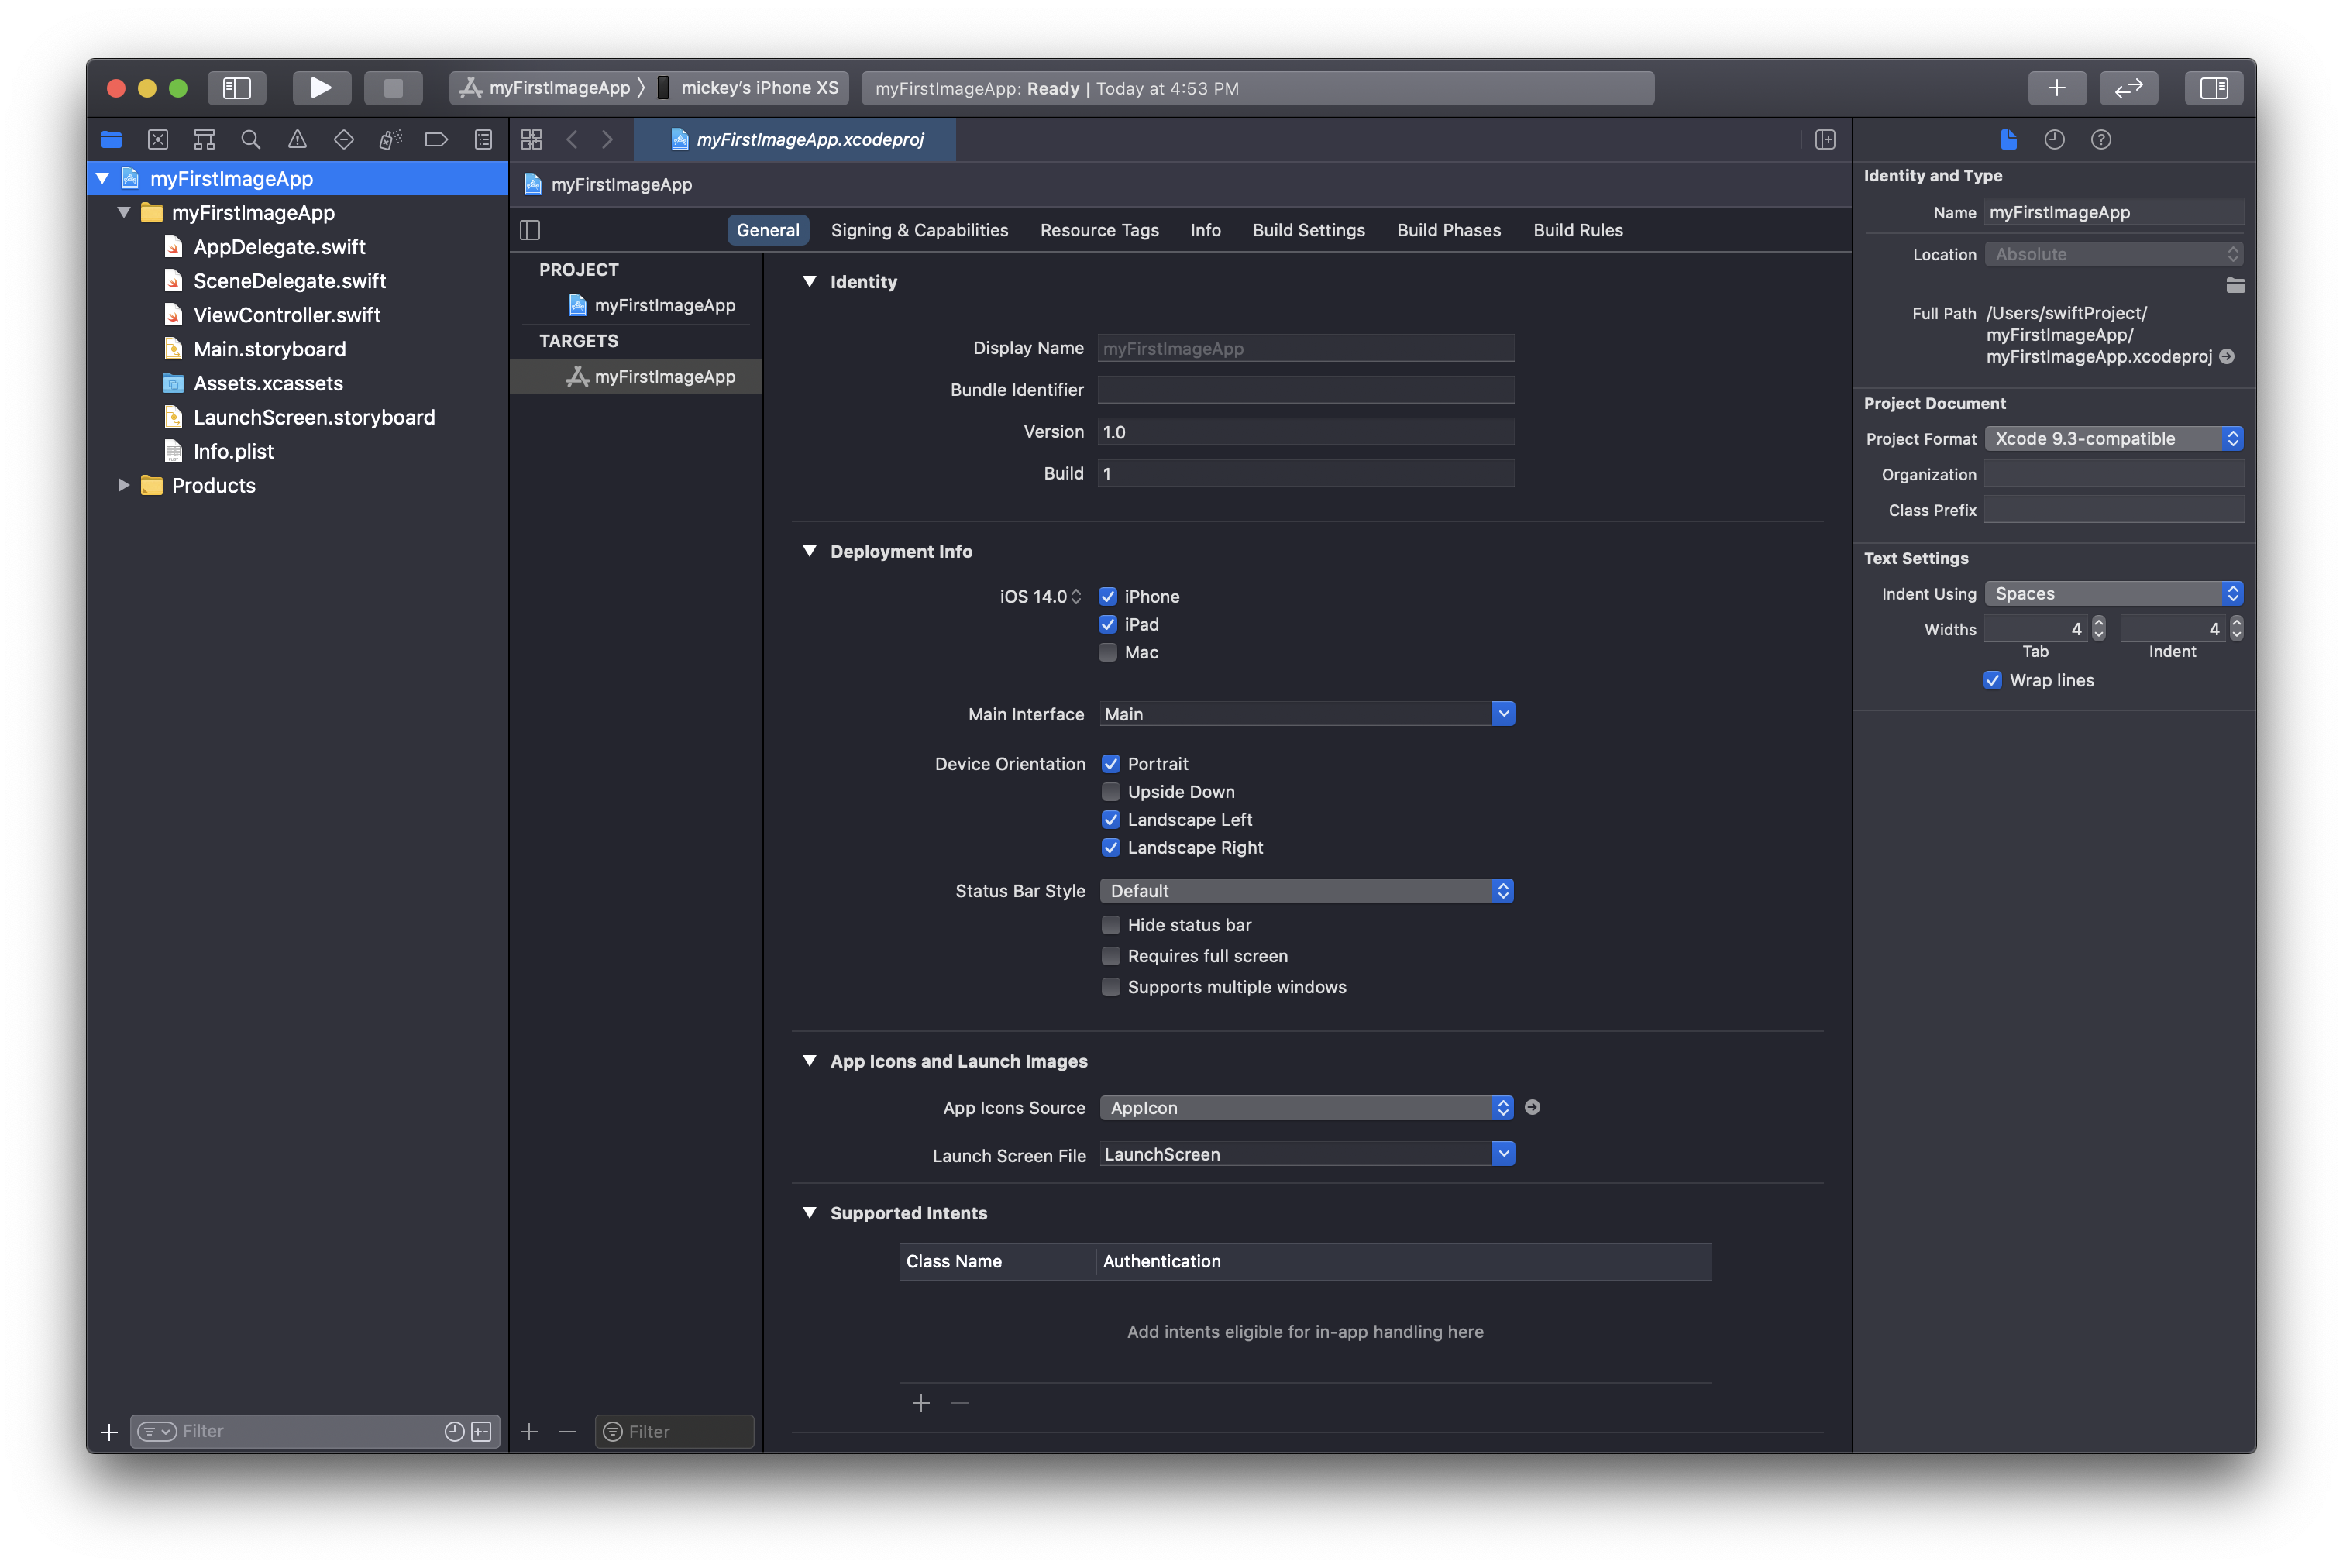This screenshot has height=1568, width=2343.
Task: Click the related items grid icon
Action: [x=532, y=140]
